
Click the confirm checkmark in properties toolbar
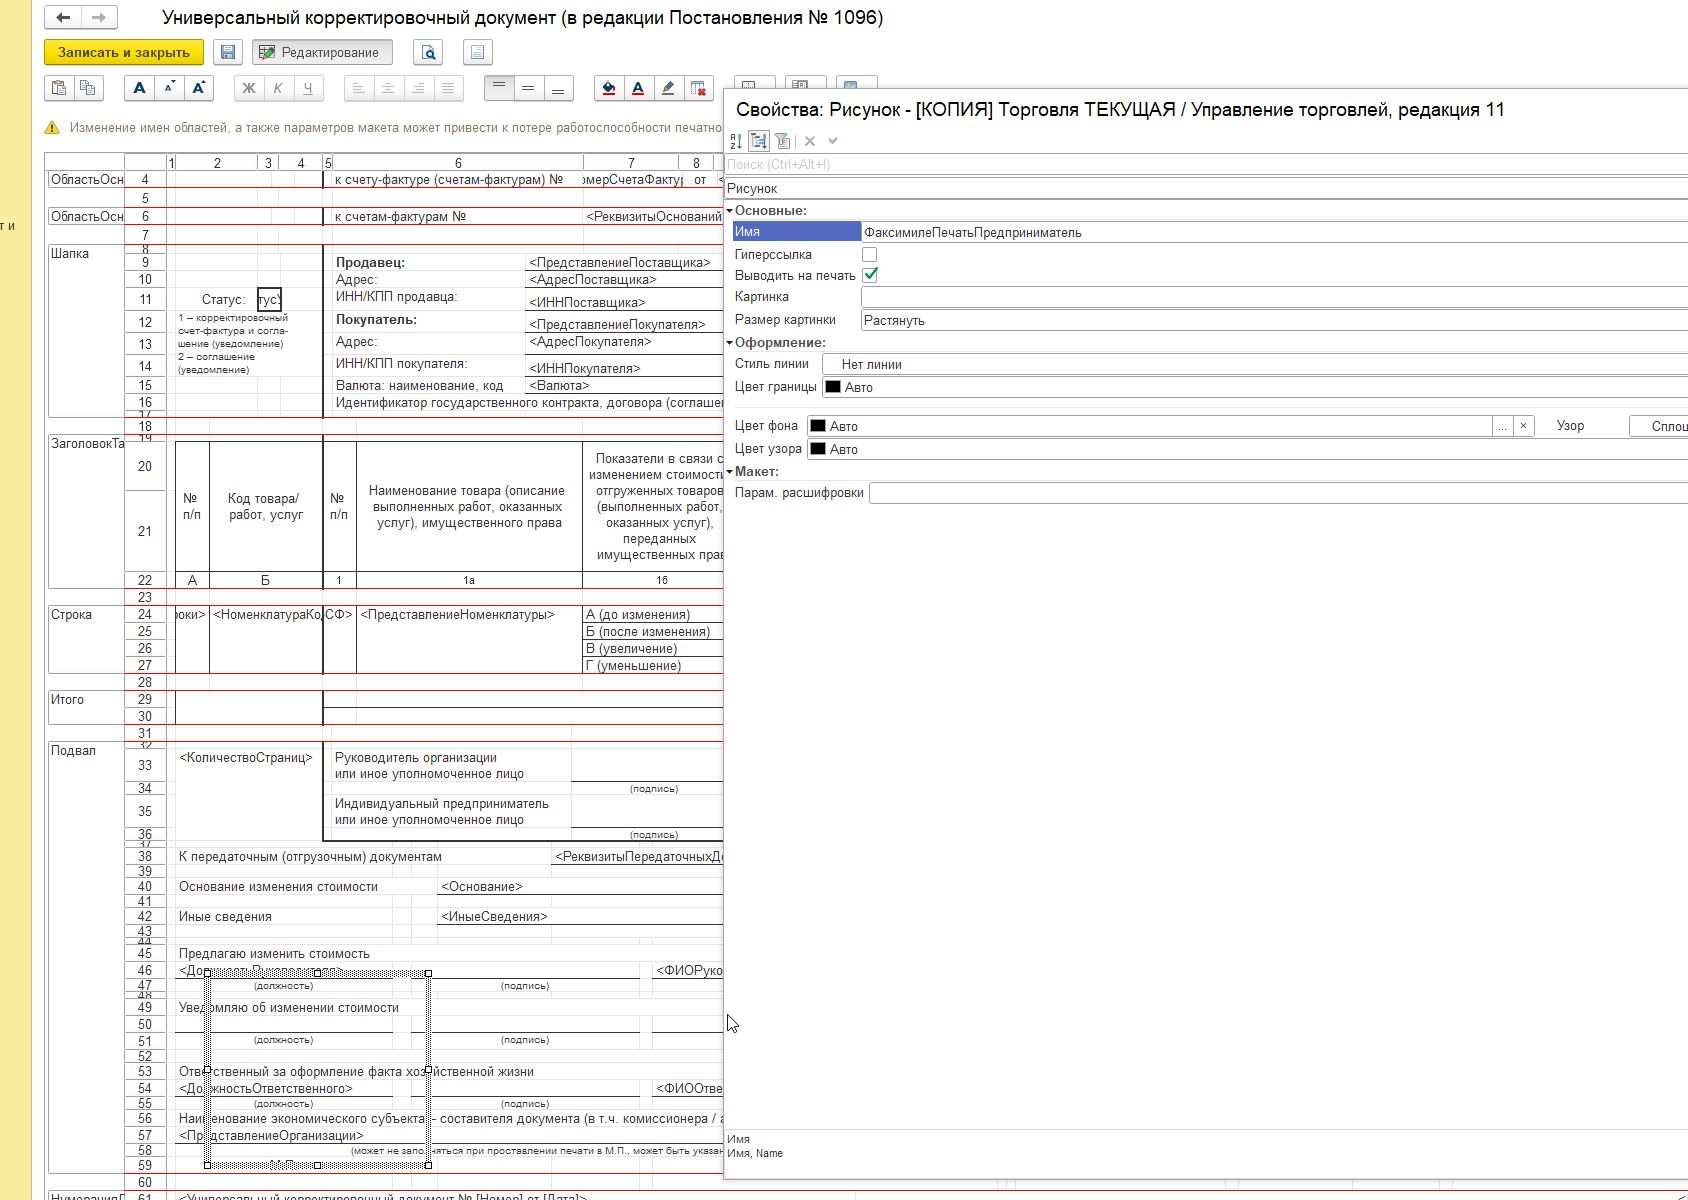click(833, 141)
